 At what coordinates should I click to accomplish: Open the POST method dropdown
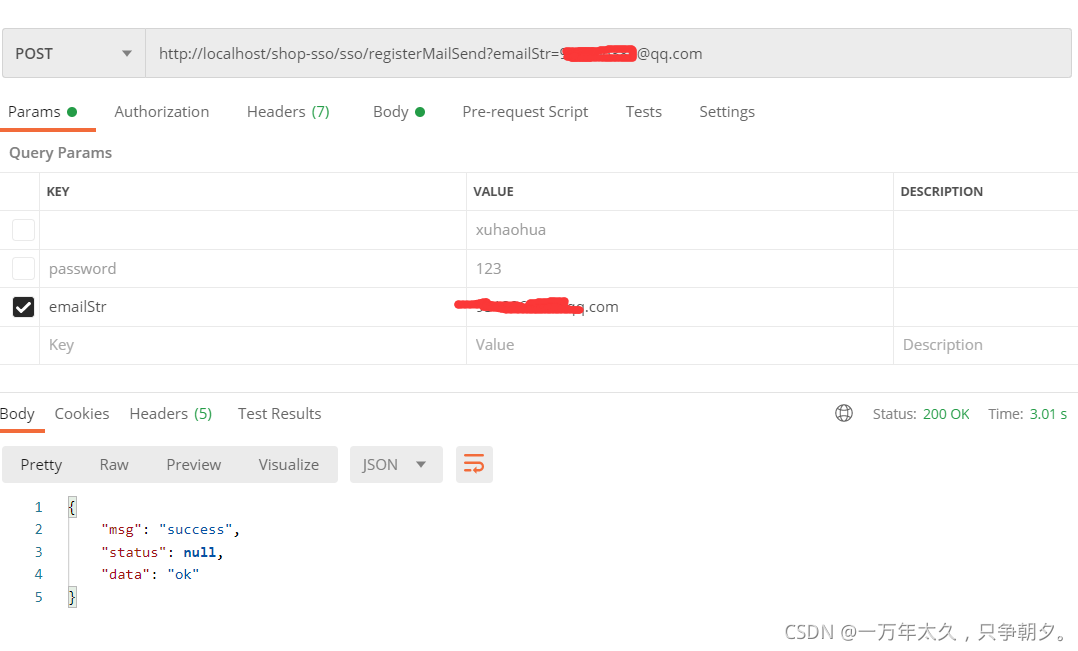coord(74,54)
